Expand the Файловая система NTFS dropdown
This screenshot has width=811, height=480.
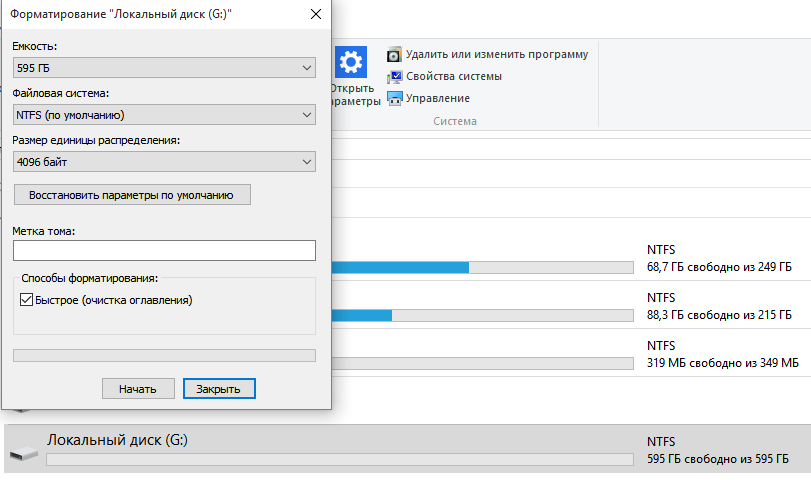coord(164,114)
